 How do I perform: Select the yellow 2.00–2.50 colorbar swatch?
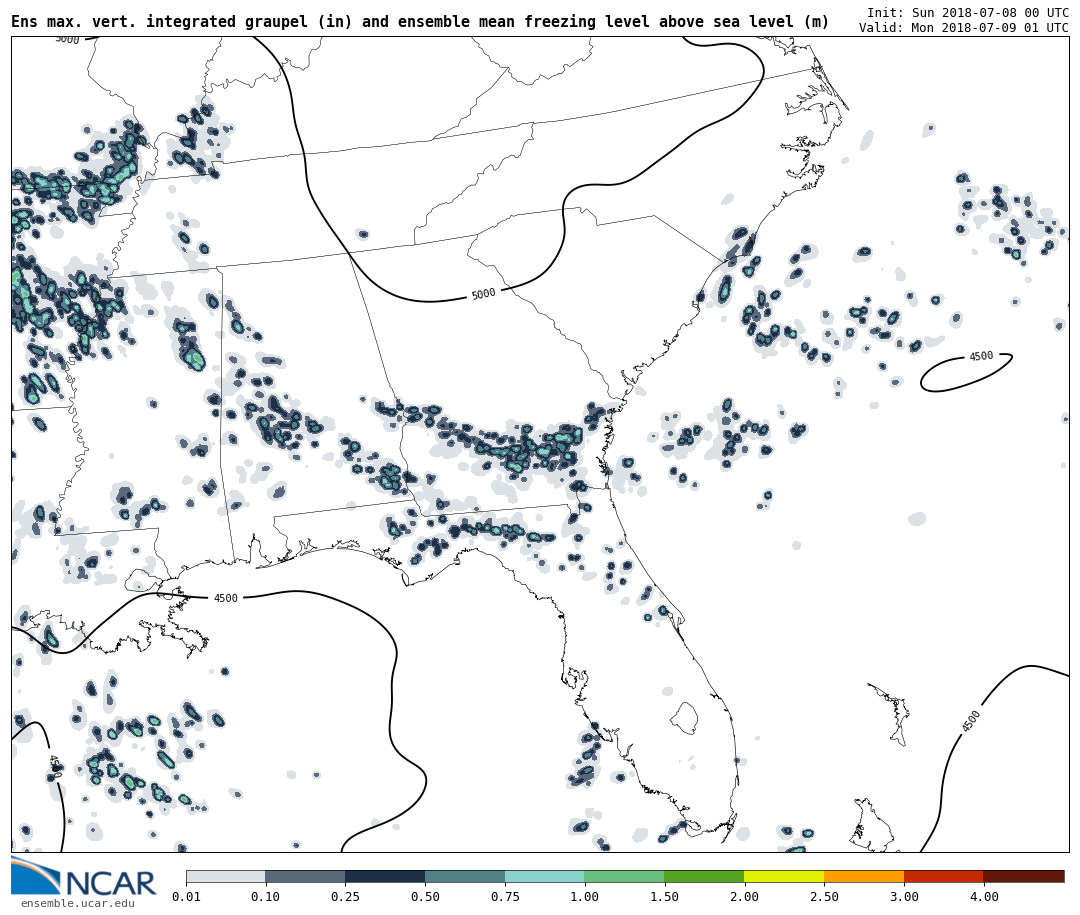click(783, 877)
